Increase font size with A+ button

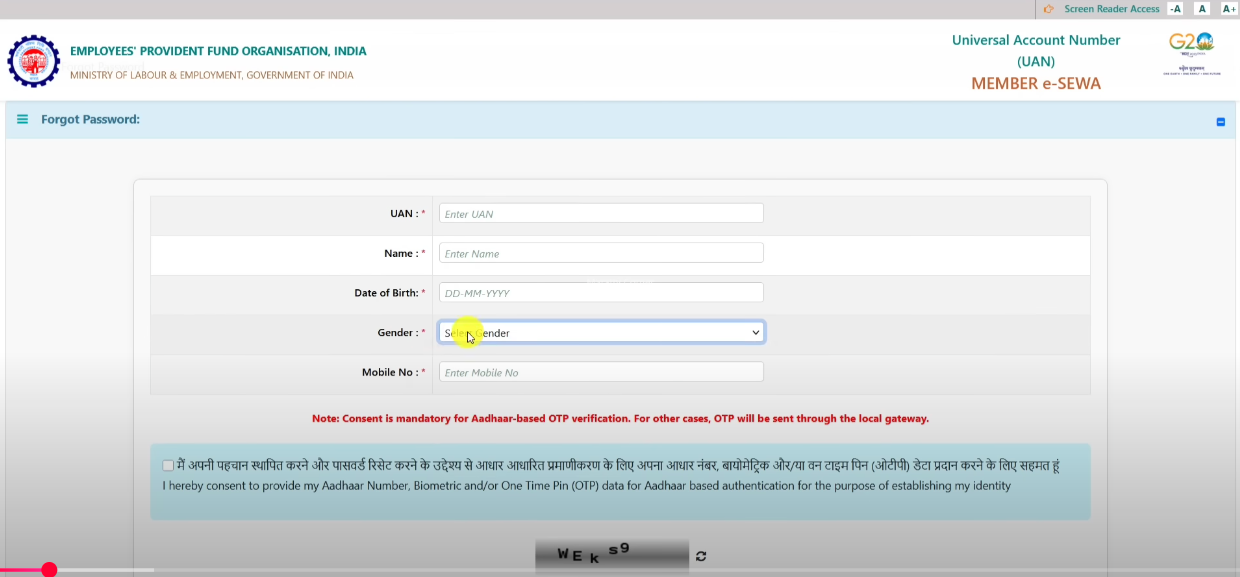(x=1229, y=9)
